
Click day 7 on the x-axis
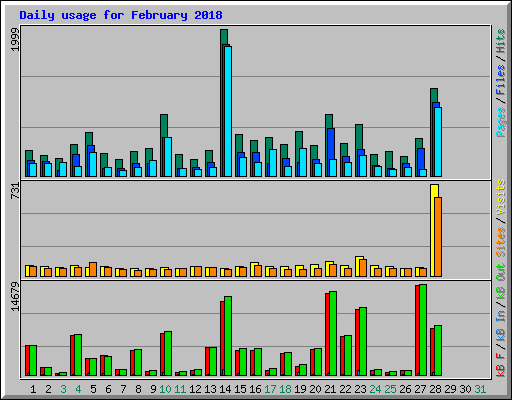(x=123, y=389)
